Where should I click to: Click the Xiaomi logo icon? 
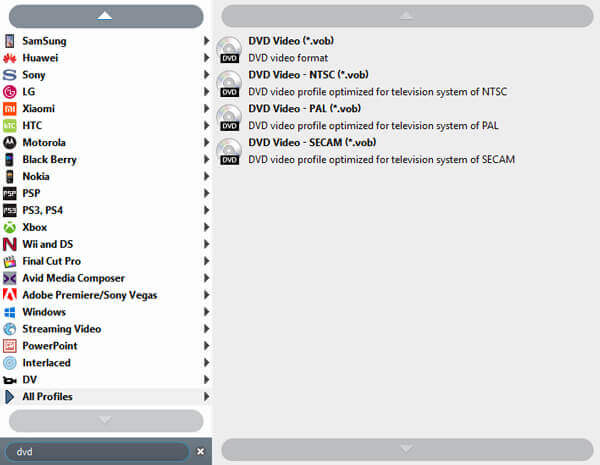tap(10, 109)
